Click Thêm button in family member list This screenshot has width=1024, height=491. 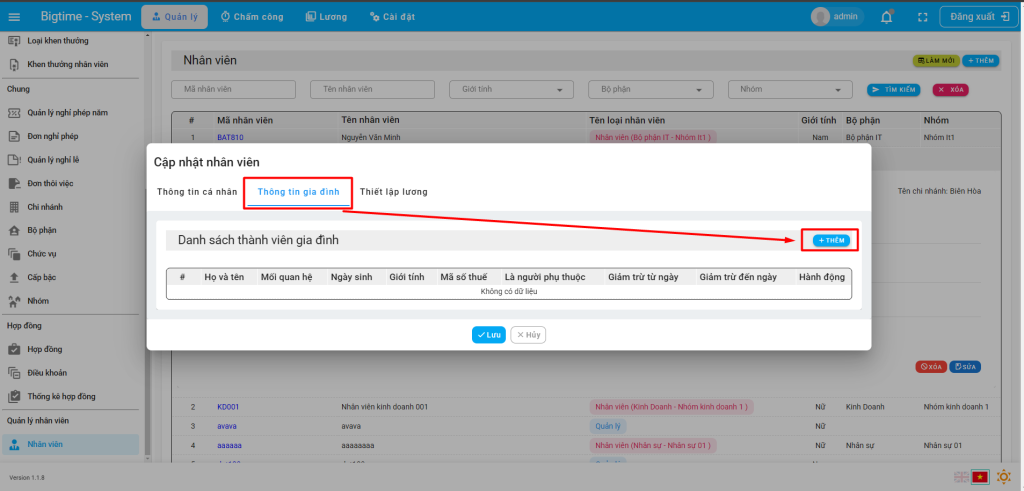(x=830, y=241)
